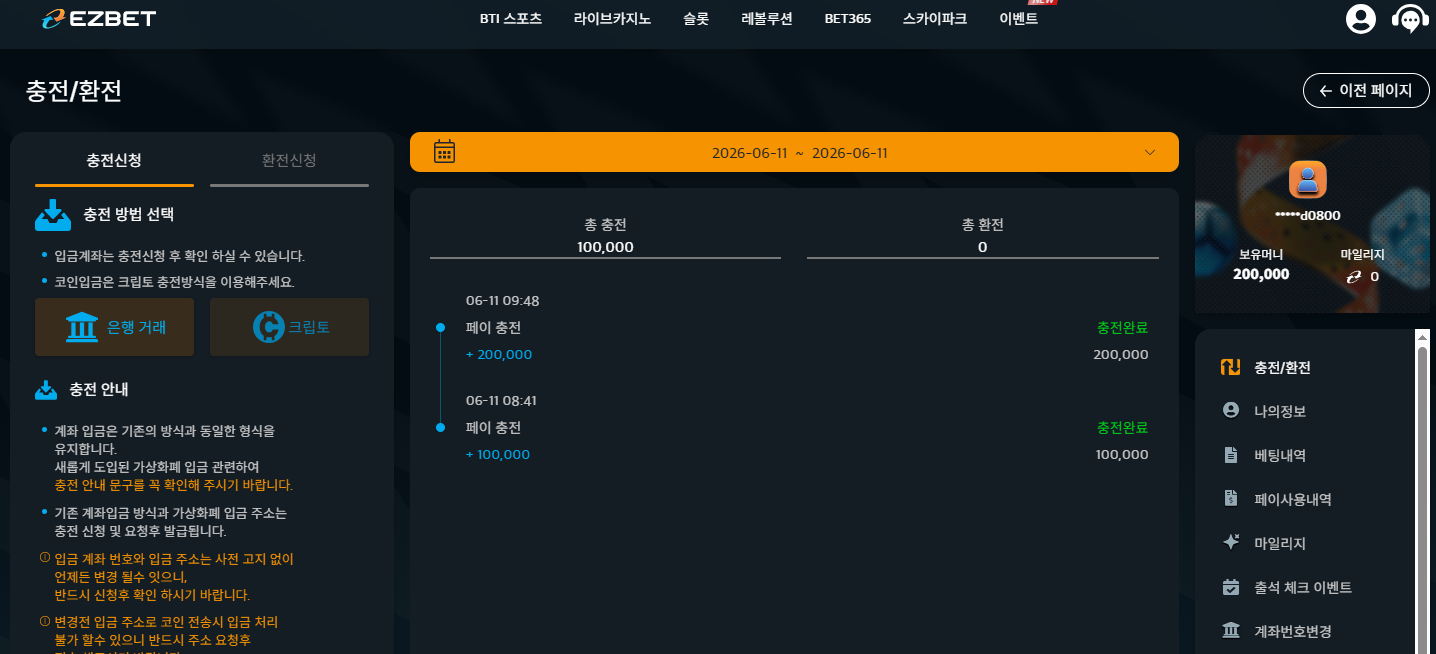1436x654 pixels.
Task: Click the mileage logo icon beside 0
Action: 1354,276
